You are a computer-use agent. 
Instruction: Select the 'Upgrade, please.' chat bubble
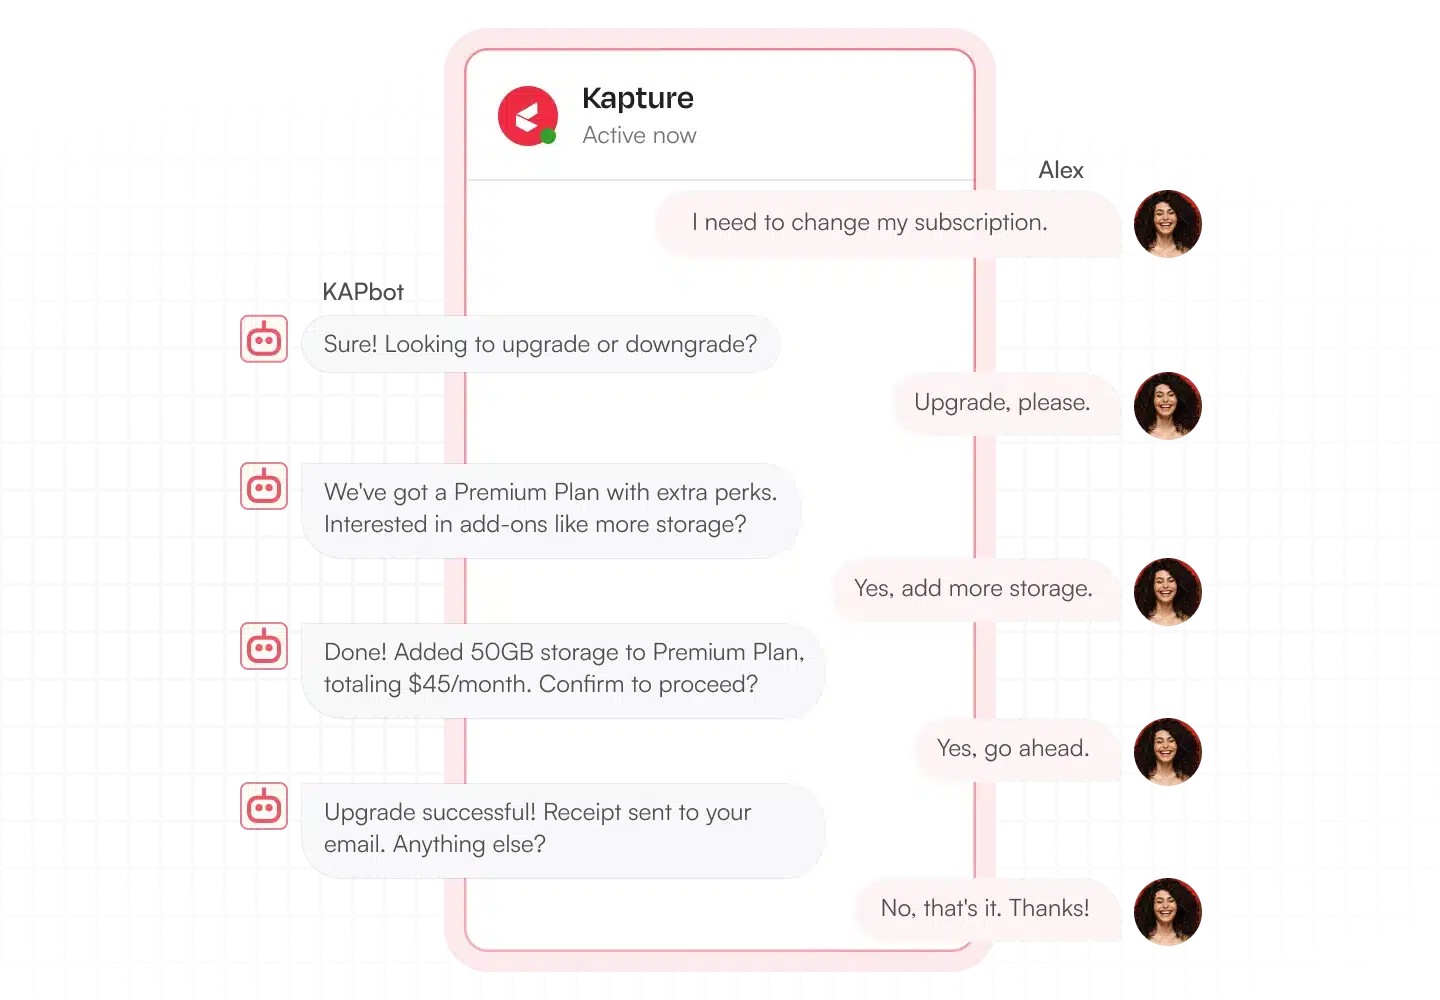(1007, 403)
